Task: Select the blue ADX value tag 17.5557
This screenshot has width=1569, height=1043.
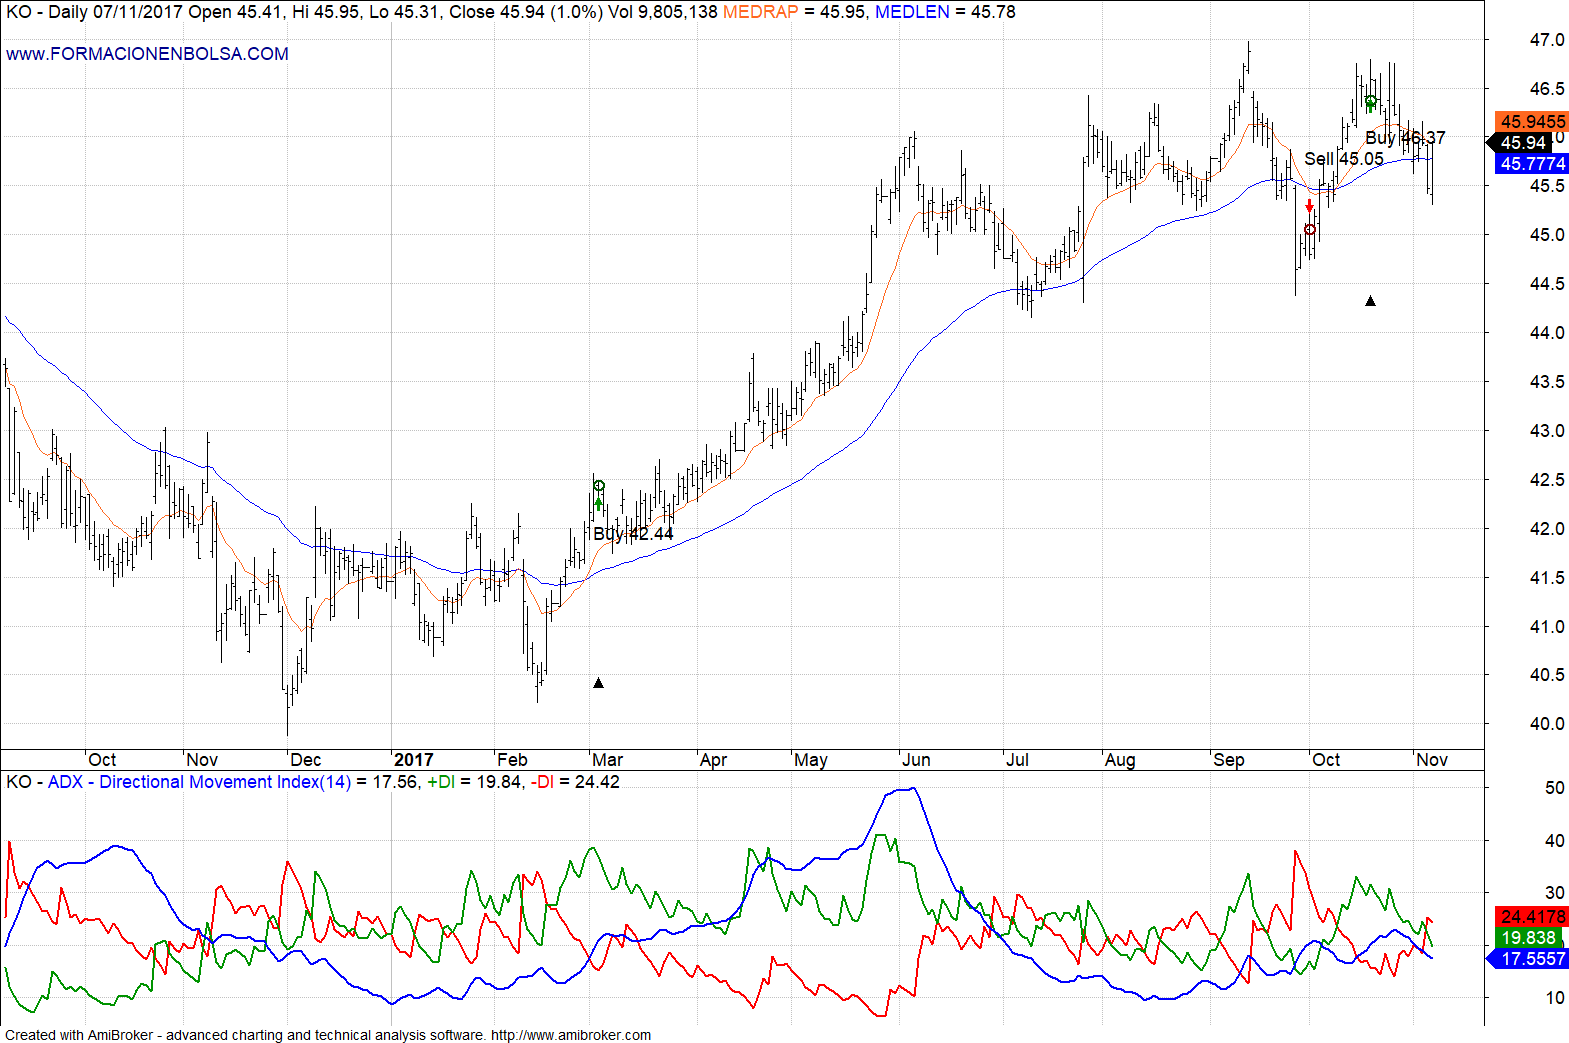Action: click(1532, 959)
